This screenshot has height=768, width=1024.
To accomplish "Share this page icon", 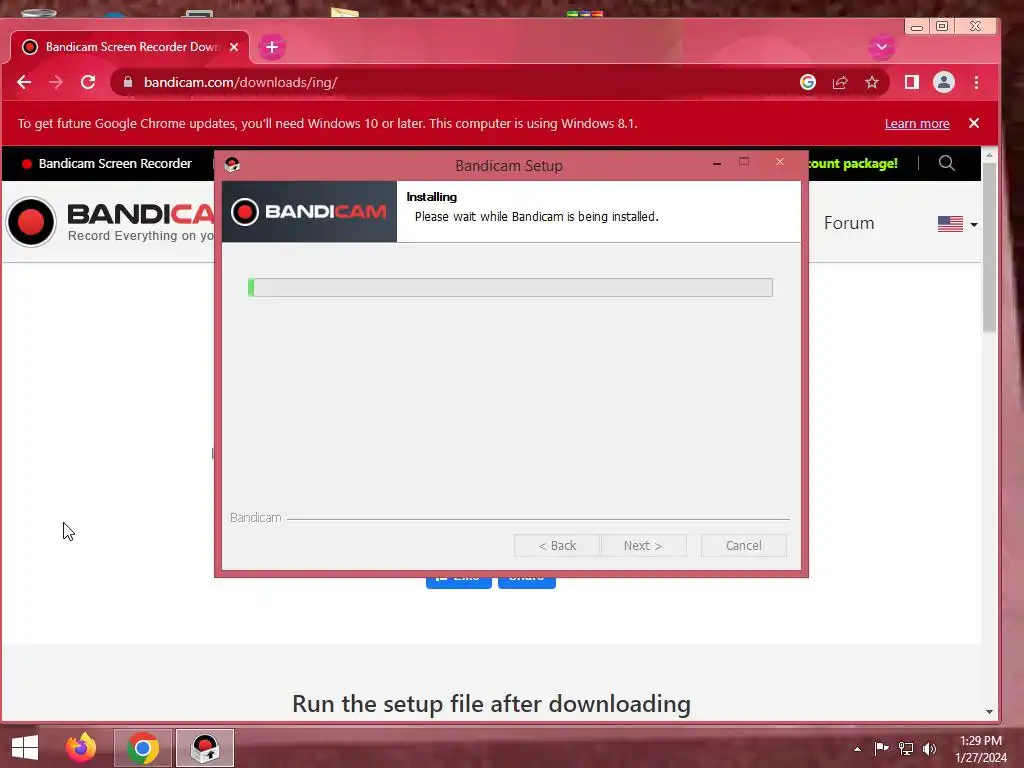I will [x=840, y=82].
